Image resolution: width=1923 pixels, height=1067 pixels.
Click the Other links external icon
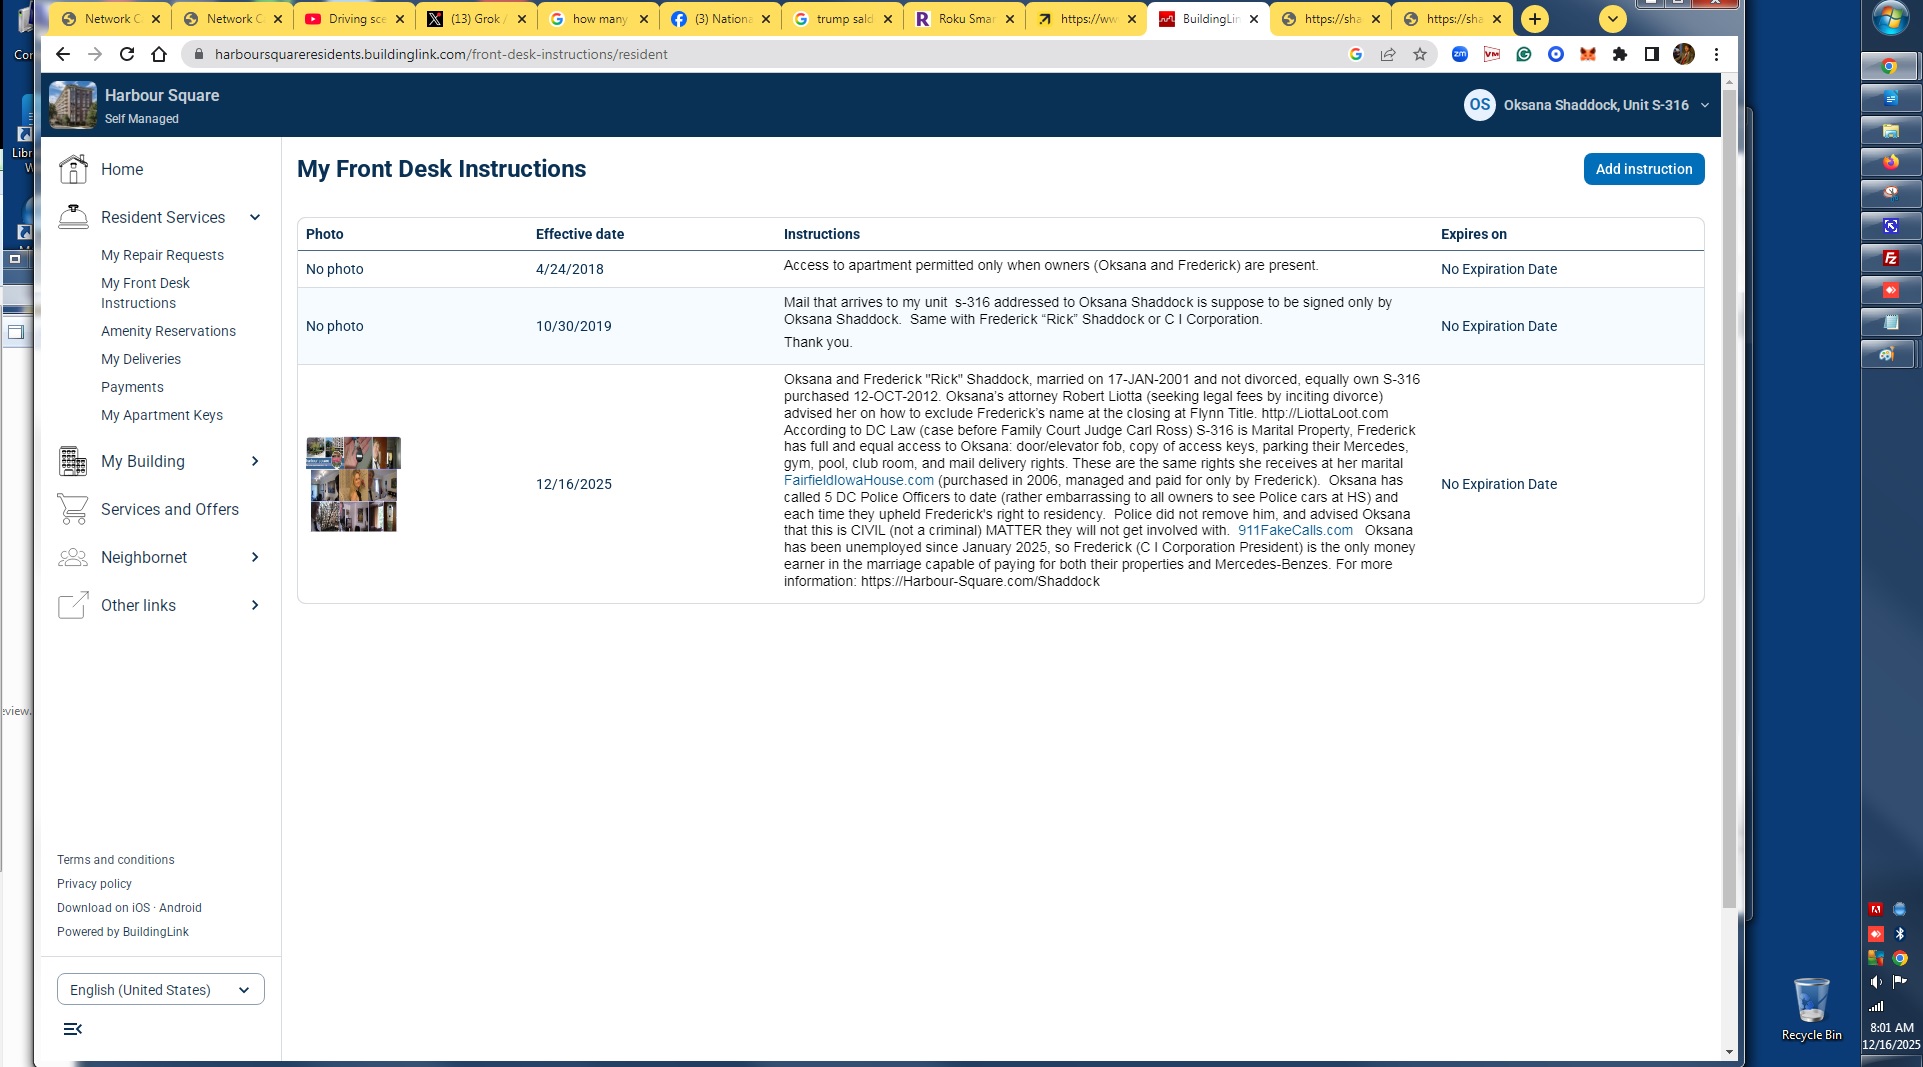(73, 605)
